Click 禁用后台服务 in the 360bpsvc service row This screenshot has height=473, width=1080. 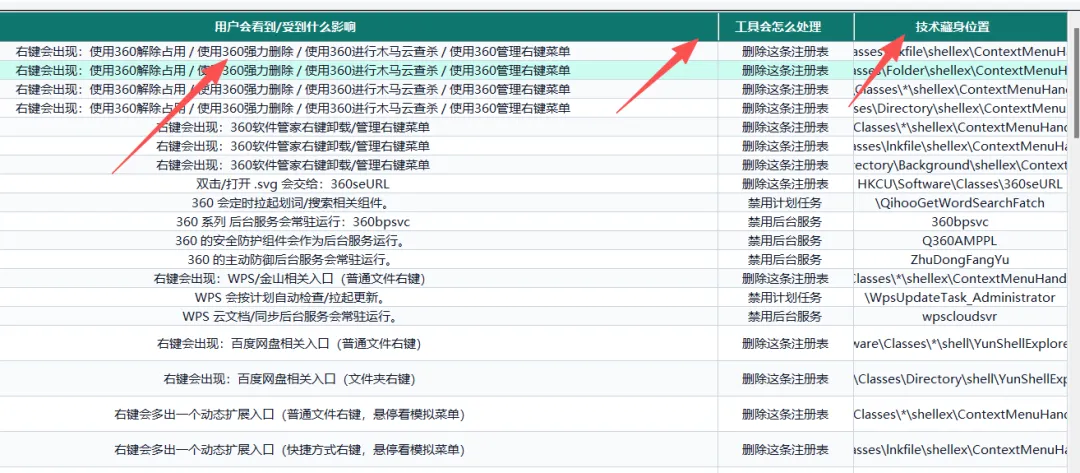(785, 222)
